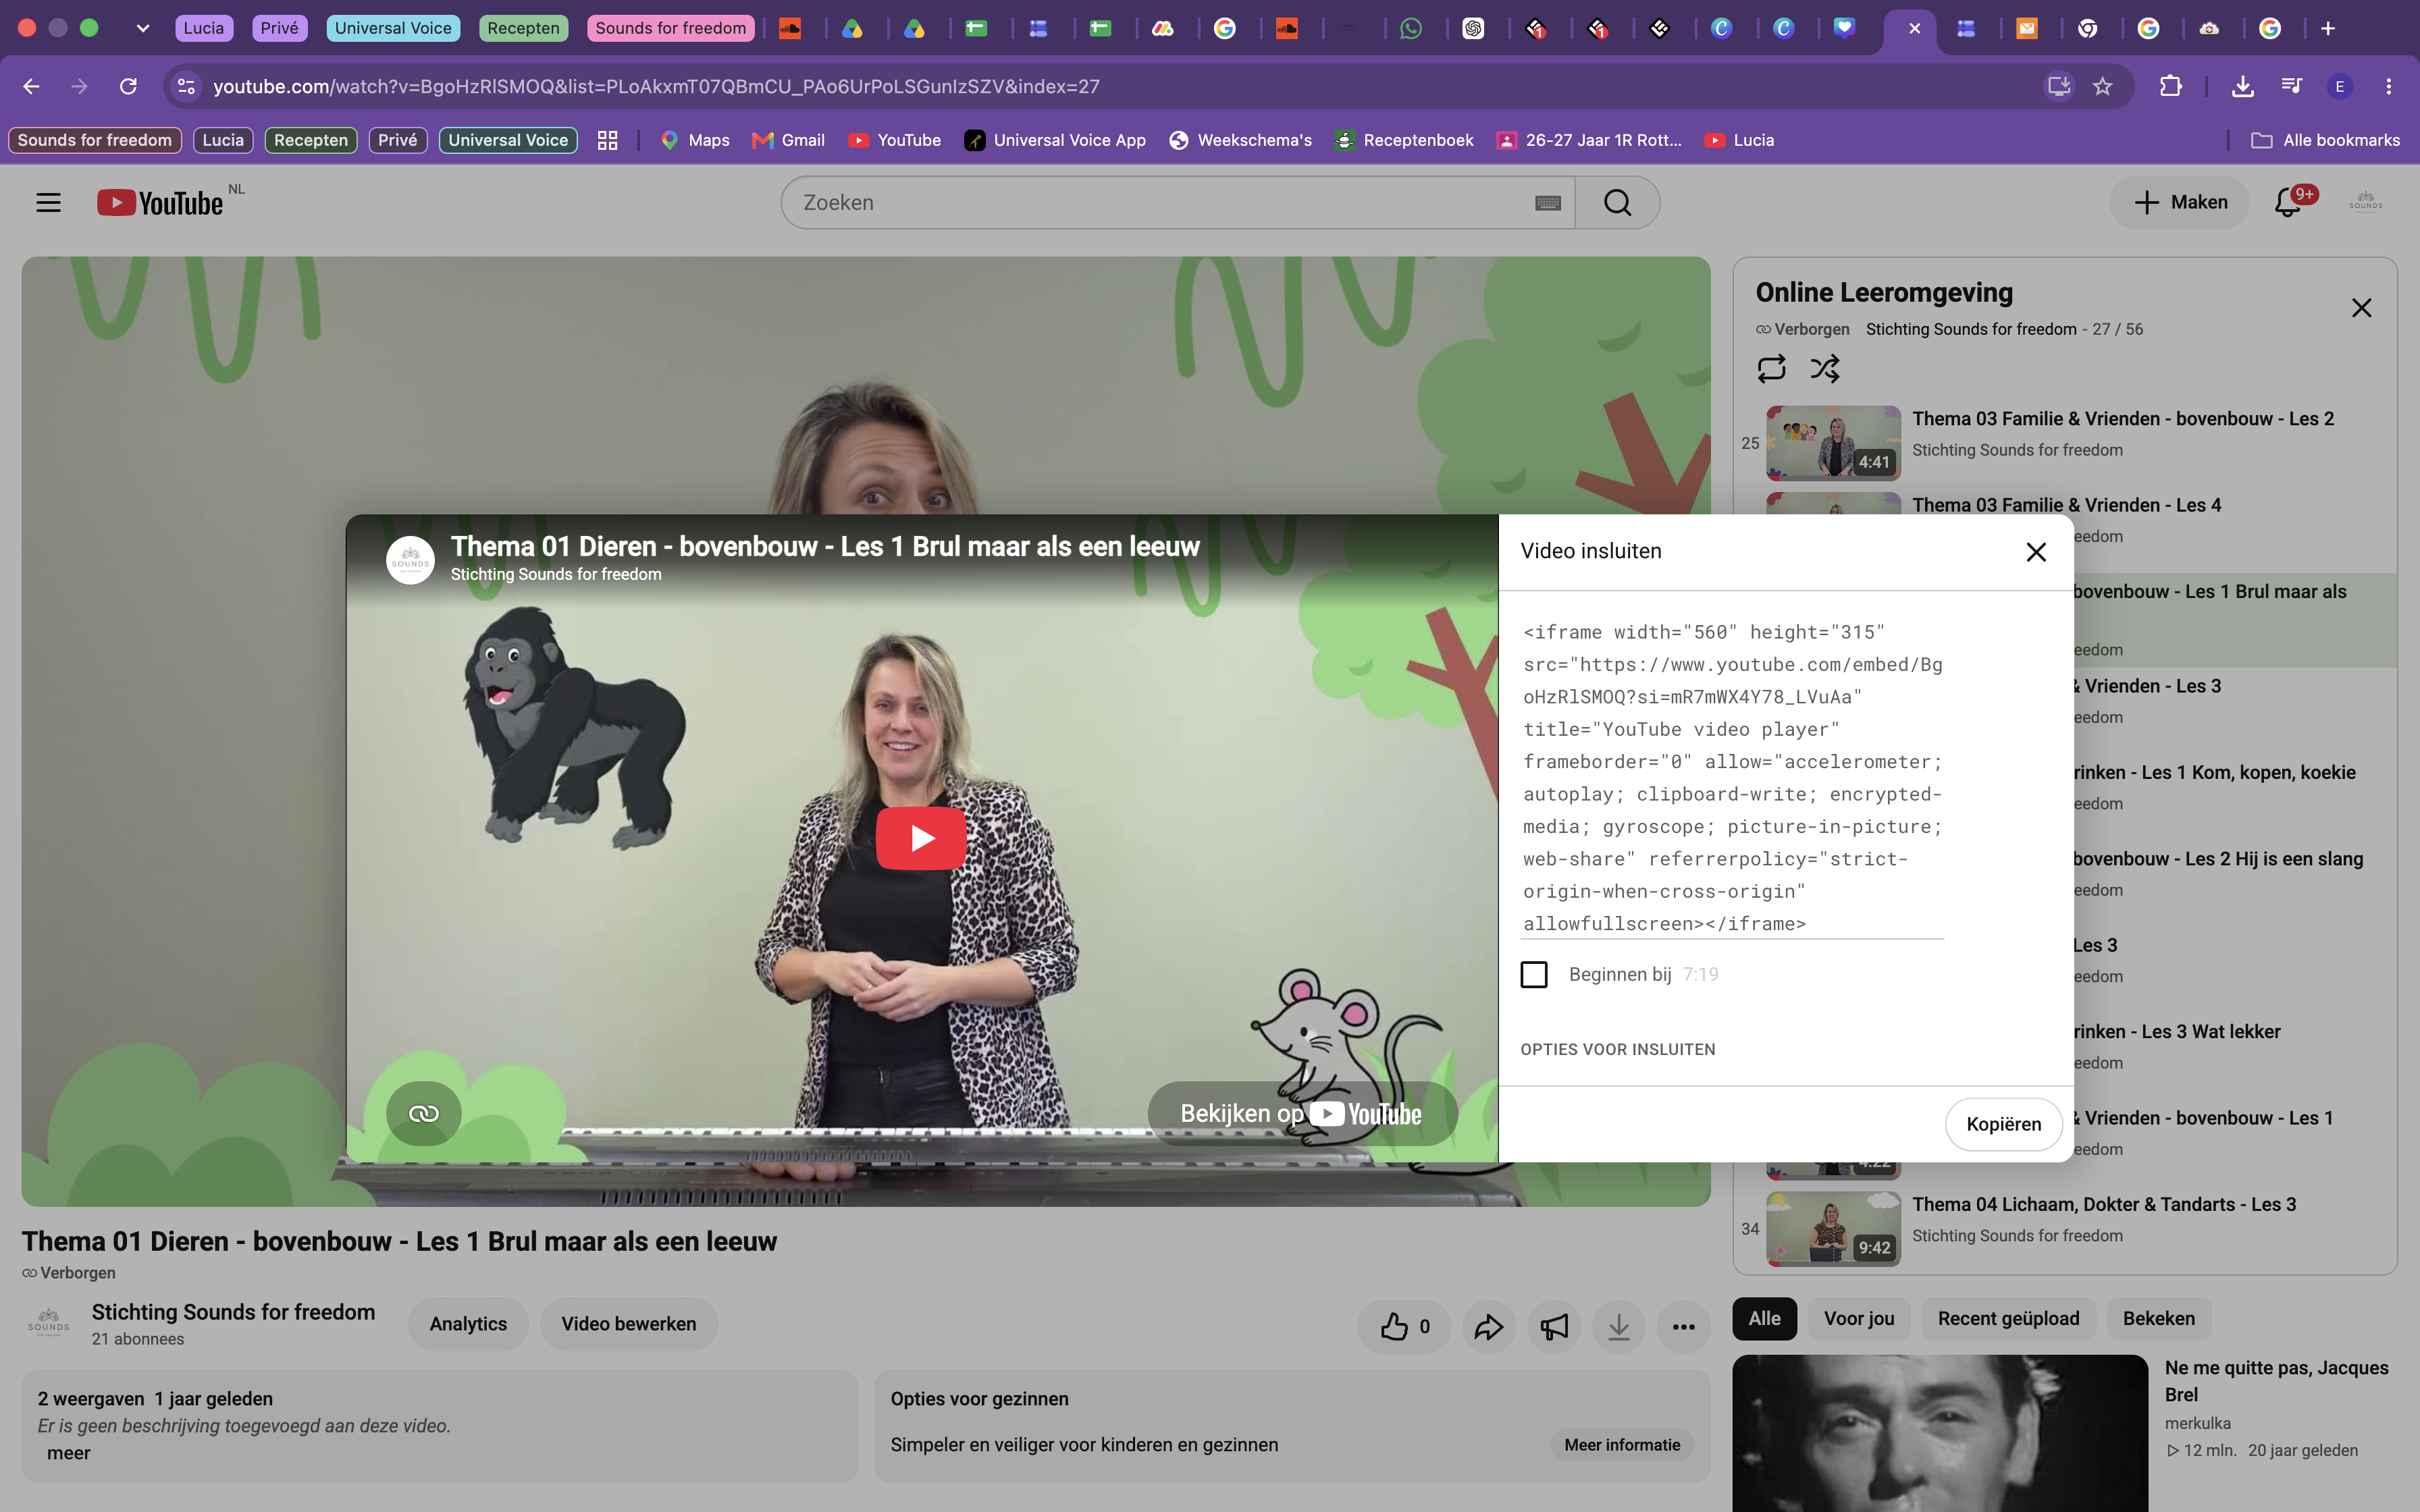
Task: Expand description with meer
Action: point(68,1453)
